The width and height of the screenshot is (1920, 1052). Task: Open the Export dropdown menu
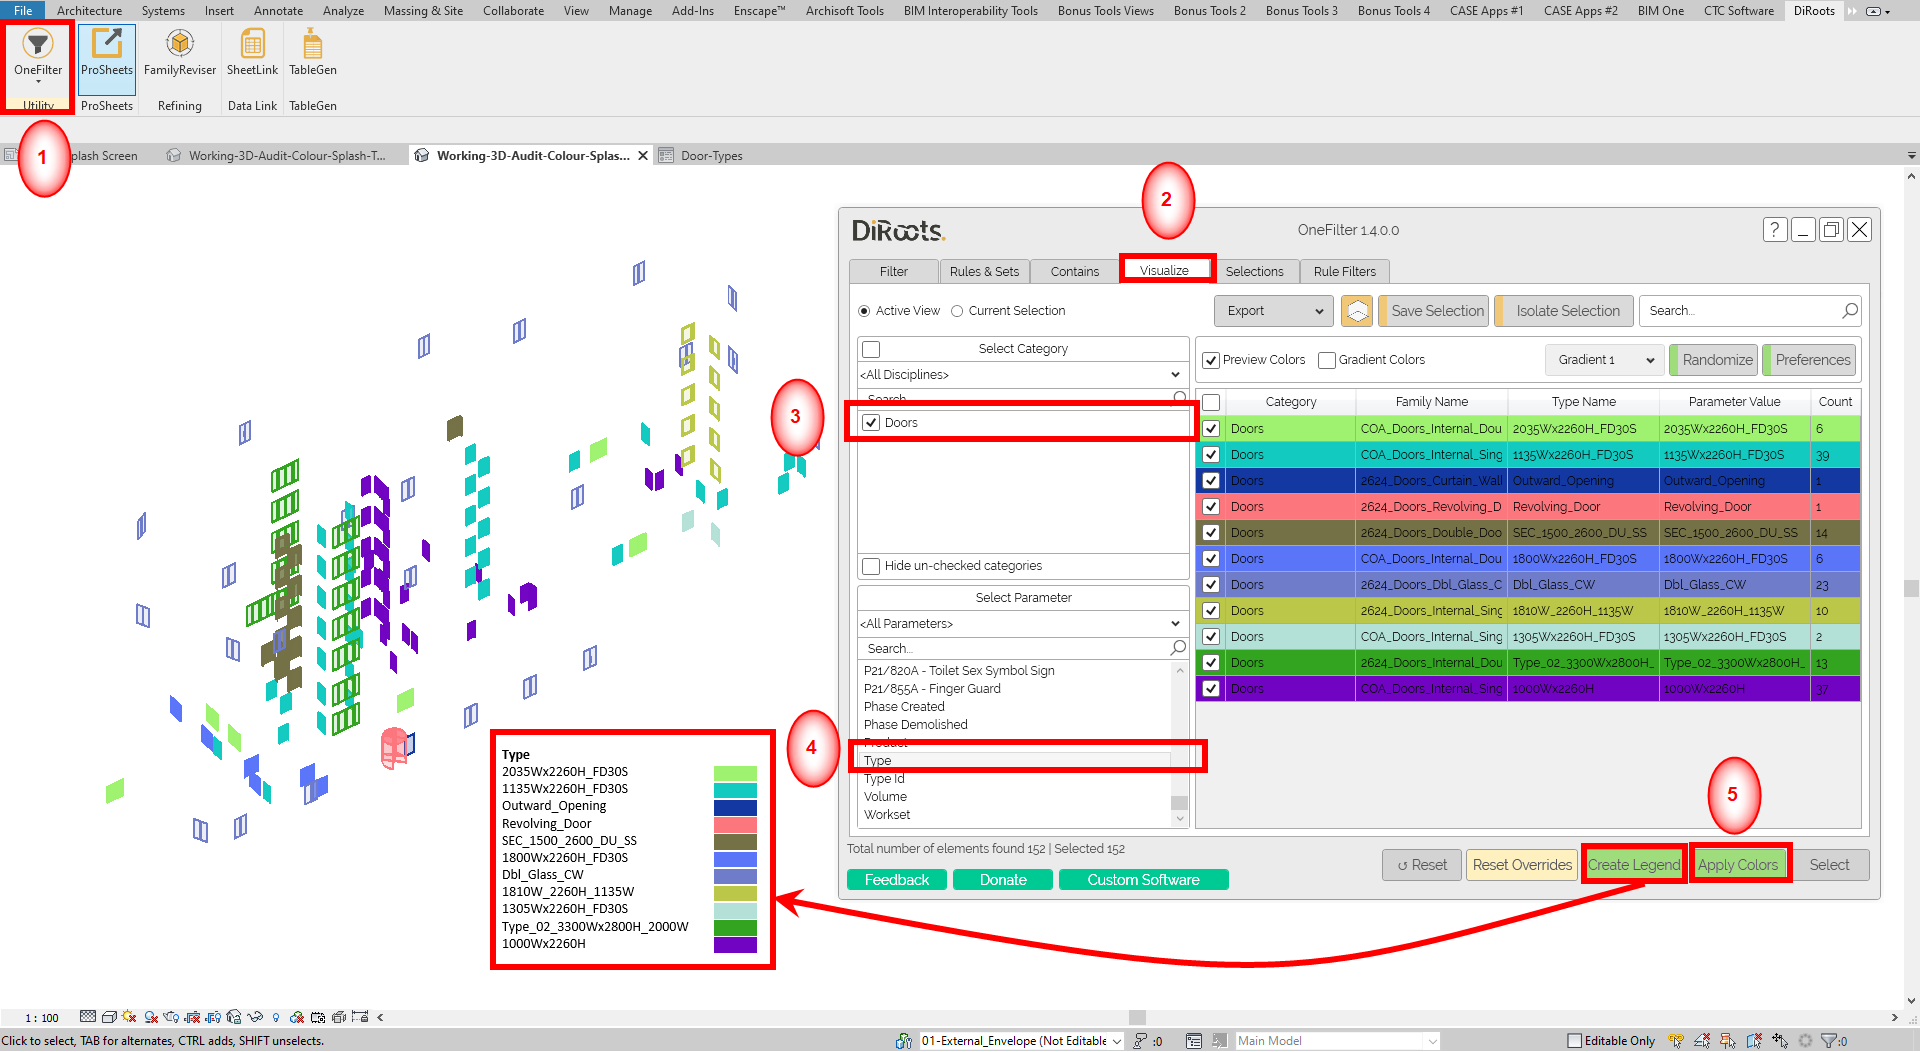pos(1273,310)
